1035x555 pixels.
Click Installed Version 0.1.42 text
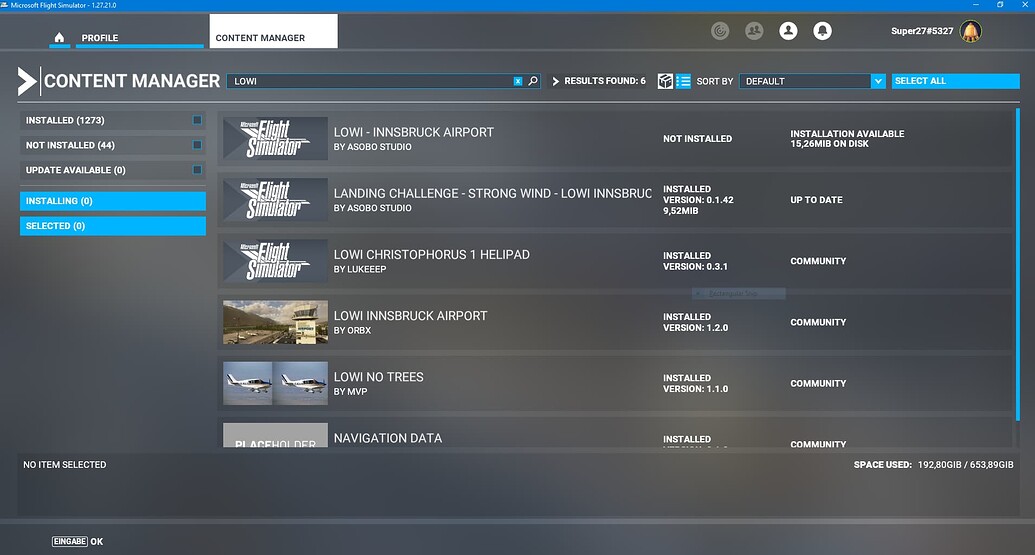(698, 200)
